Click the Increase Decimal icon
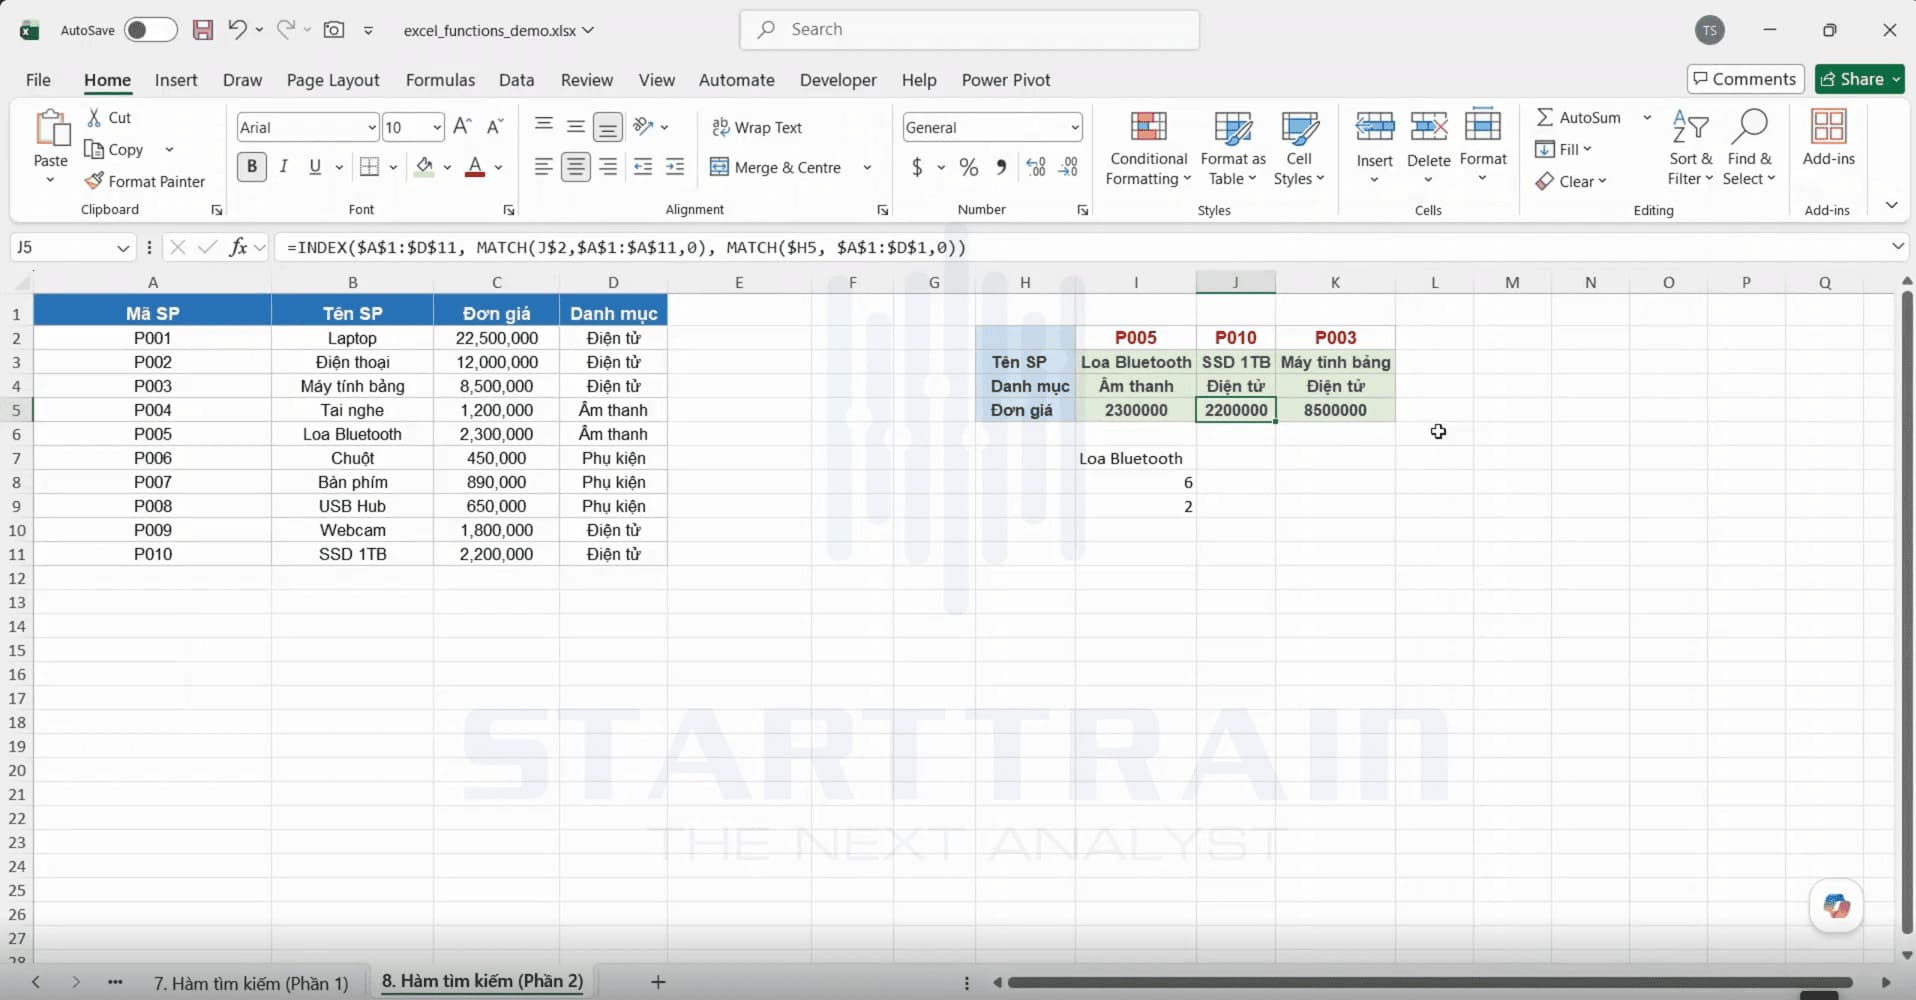1916x1000 pixels. (x=1036, y=167)
